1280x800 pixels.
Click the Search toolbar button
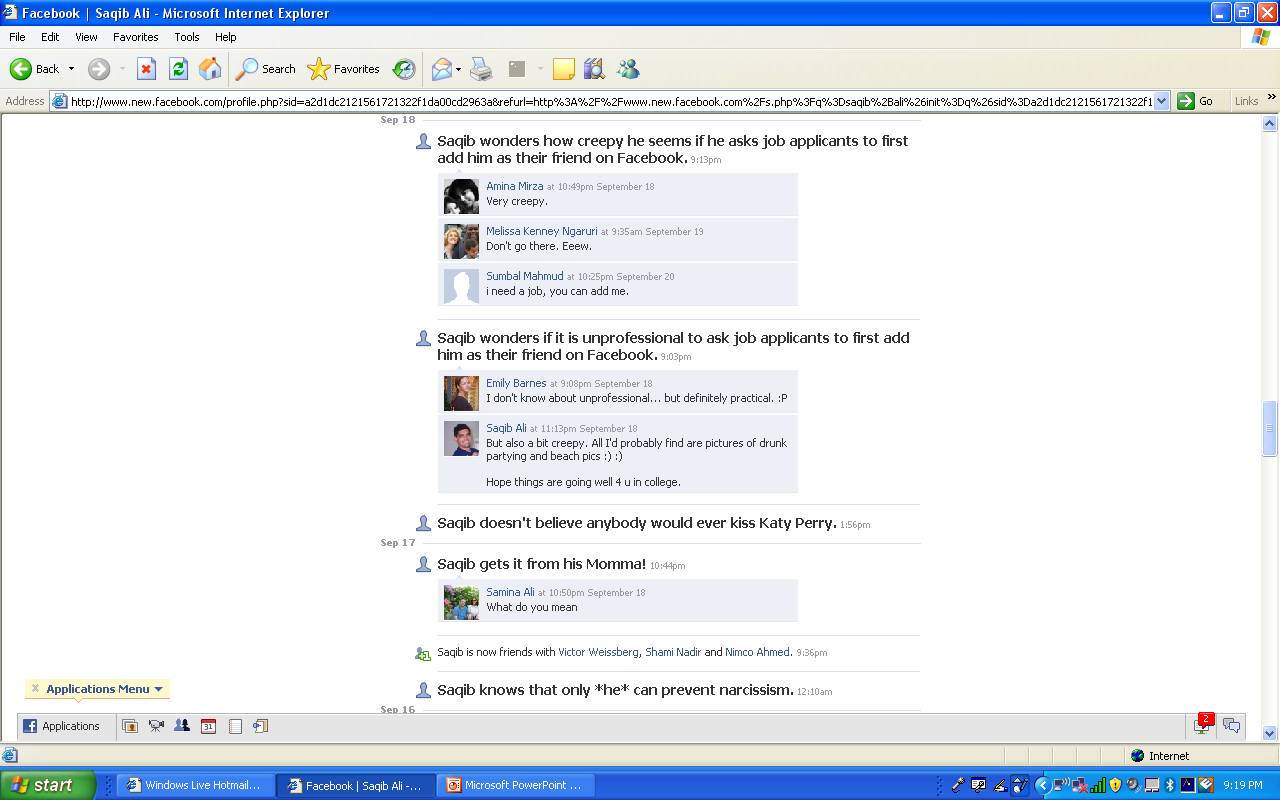(265, 69)
